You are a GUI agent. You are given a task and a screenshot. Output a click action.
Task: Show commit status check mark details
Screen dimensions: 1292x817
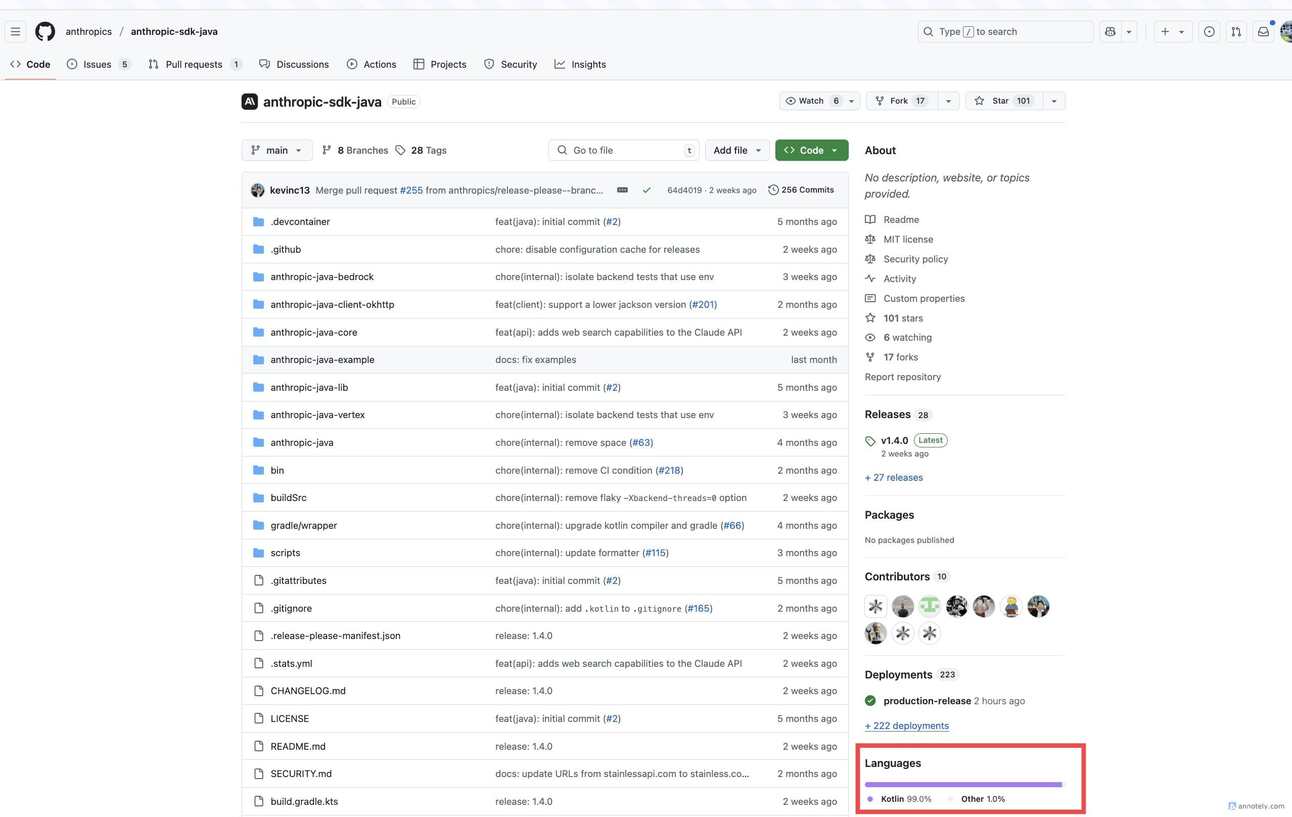click(646, 190)
